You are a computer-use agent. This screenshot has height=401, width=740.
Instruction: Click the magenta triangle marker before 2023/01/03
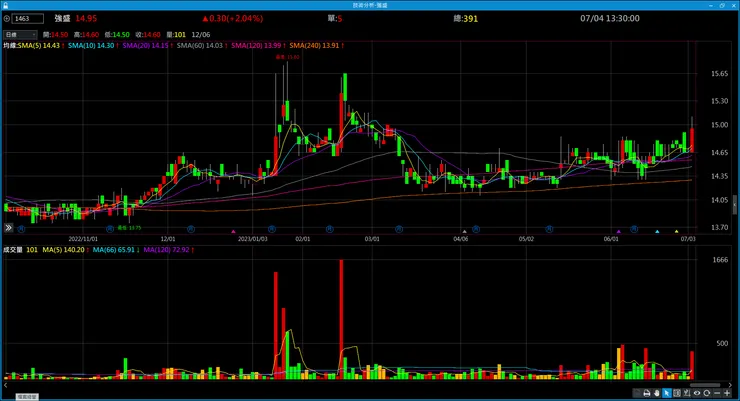(233, 232)
